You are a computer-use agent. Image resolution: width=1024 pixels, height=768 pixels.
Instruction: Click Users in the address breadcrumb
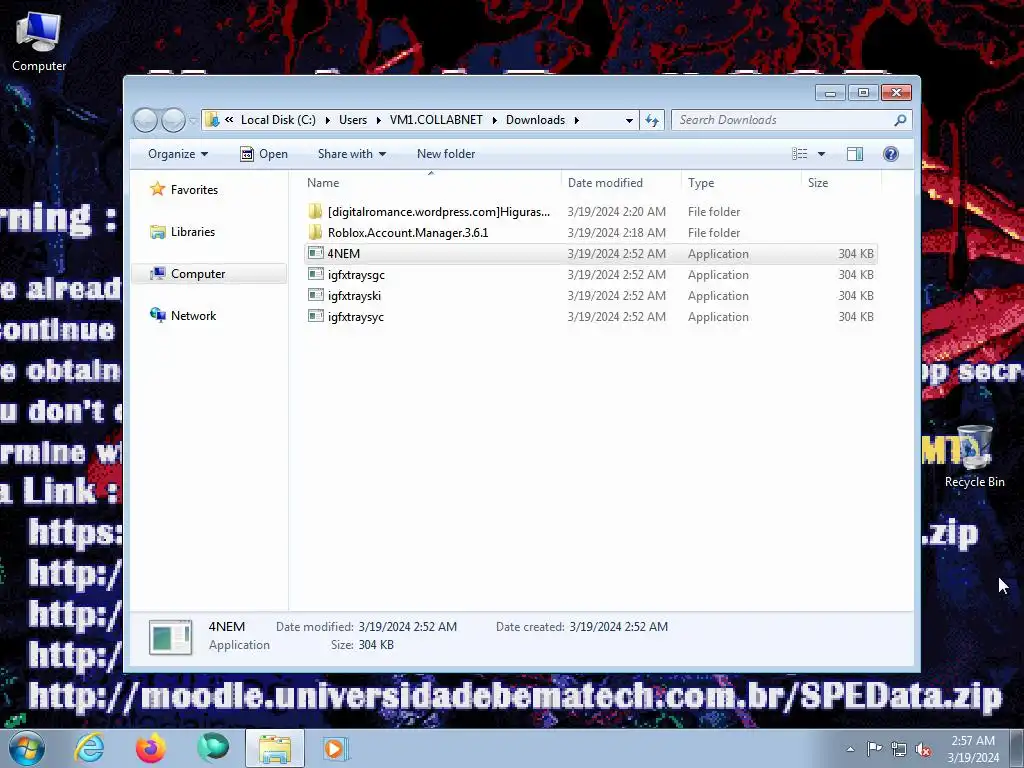[353, 120]
